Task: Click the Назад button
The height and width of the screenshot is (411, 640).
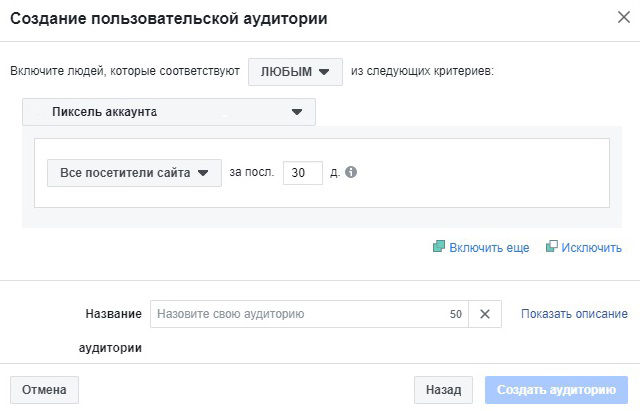Action: pyautogui.click(x=443, y=390)
